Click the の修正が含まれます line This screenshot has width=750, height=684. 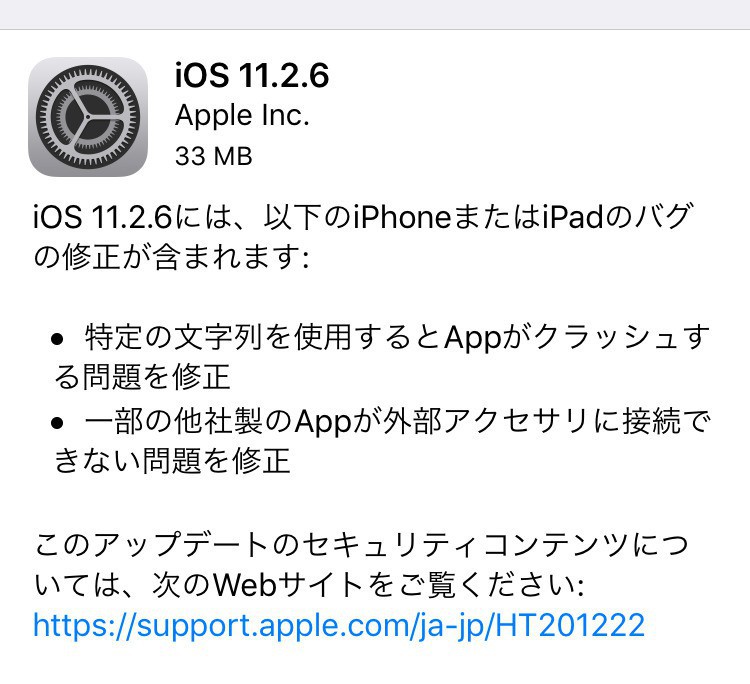click(171, 257)
